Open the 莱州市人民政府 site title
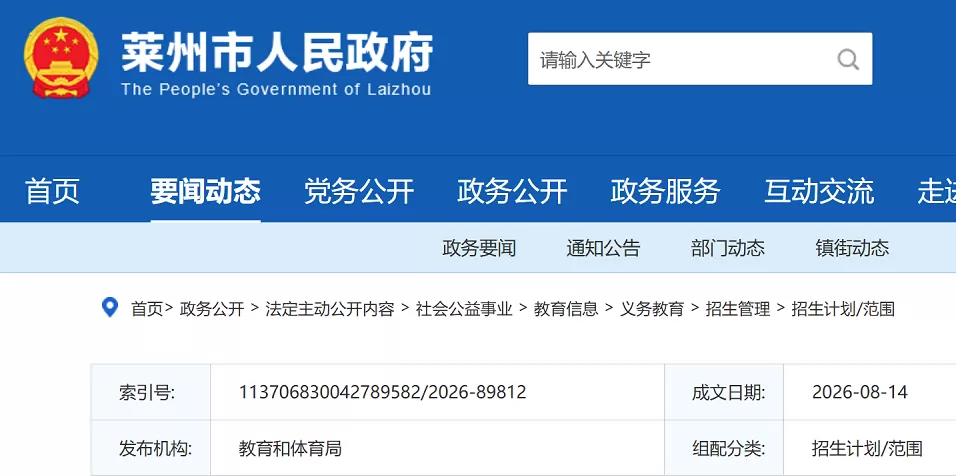The width and height of the screenshot is (956, 476). [277, 52]
